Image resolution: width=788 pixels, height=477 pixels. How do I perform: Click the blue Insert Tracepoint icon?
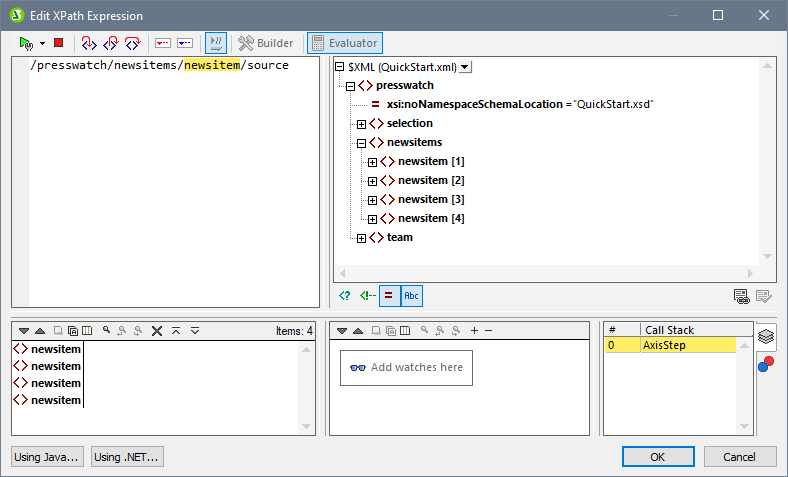point(185,43)
